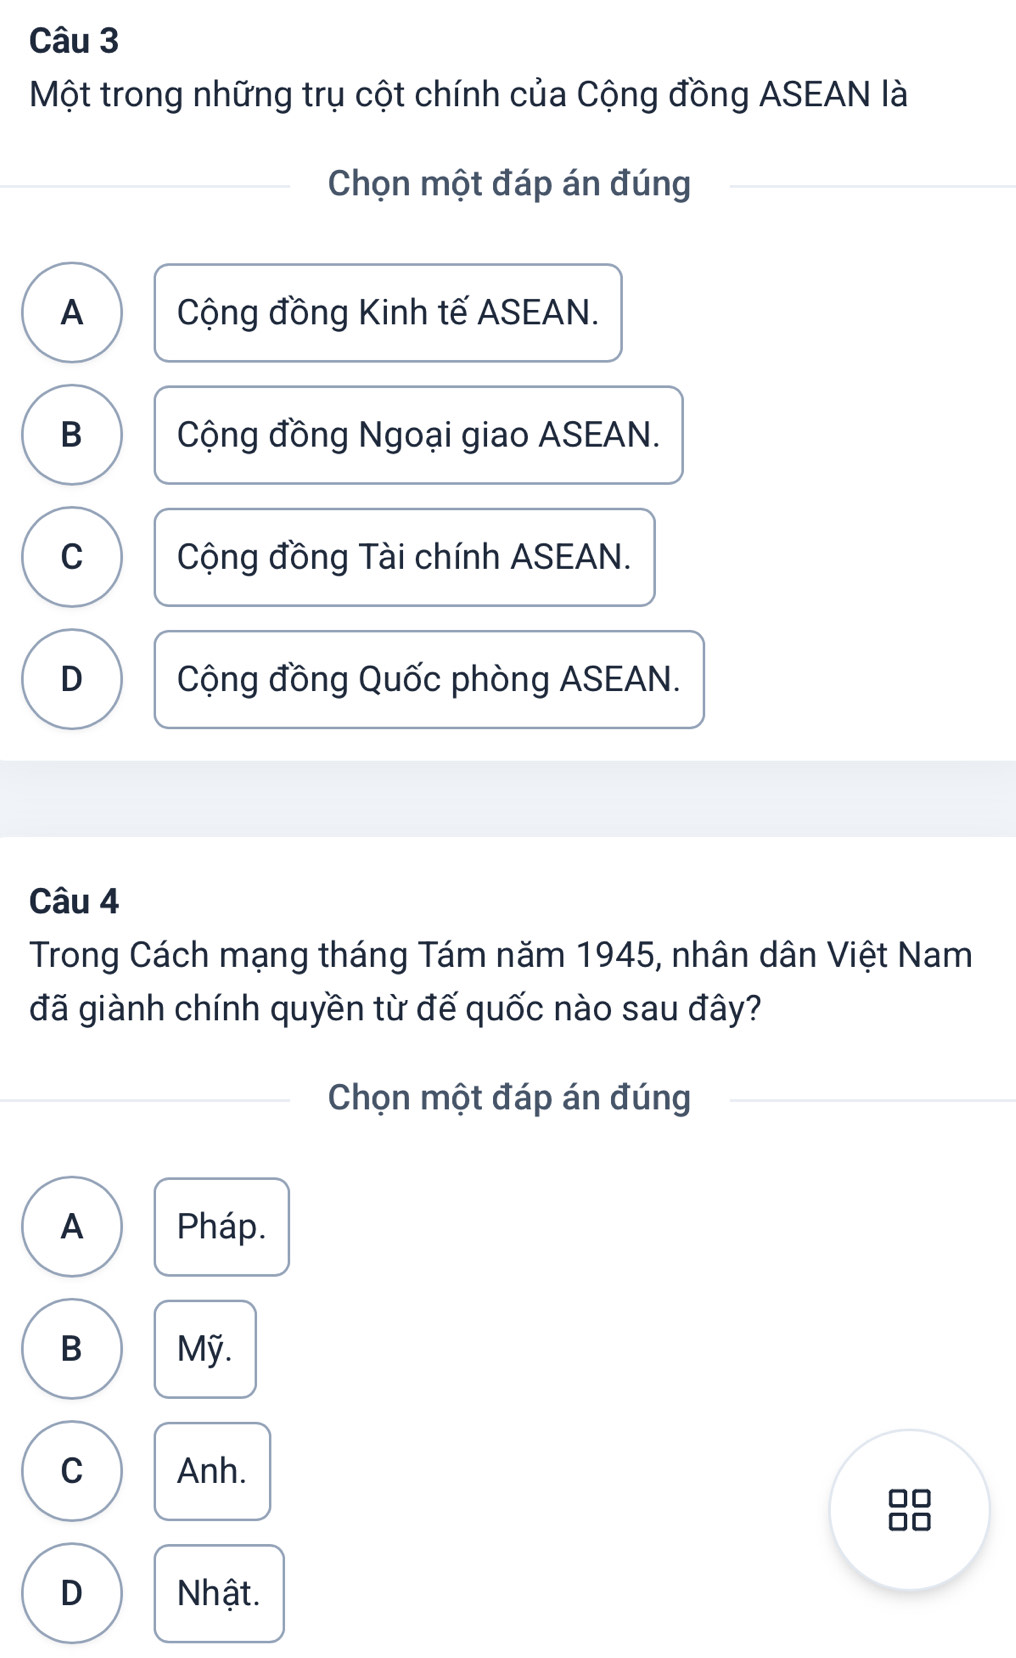
Task: Pick option D circle in Câu 4
Action: pos(72,1593)
